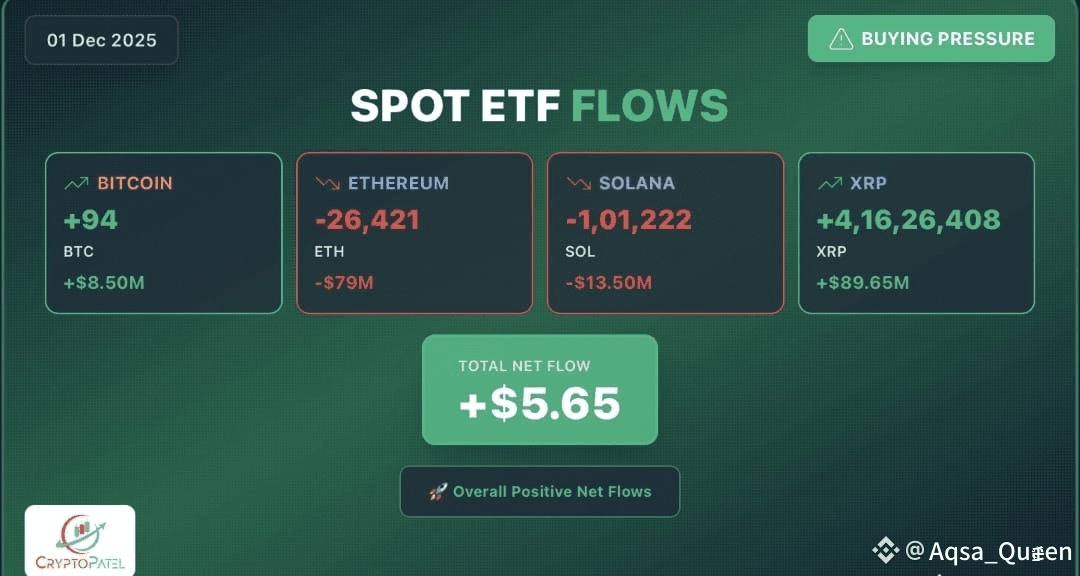Select the Bitcoin flow card
This screenshot has width=1080, height=576.
pos(164,233)
